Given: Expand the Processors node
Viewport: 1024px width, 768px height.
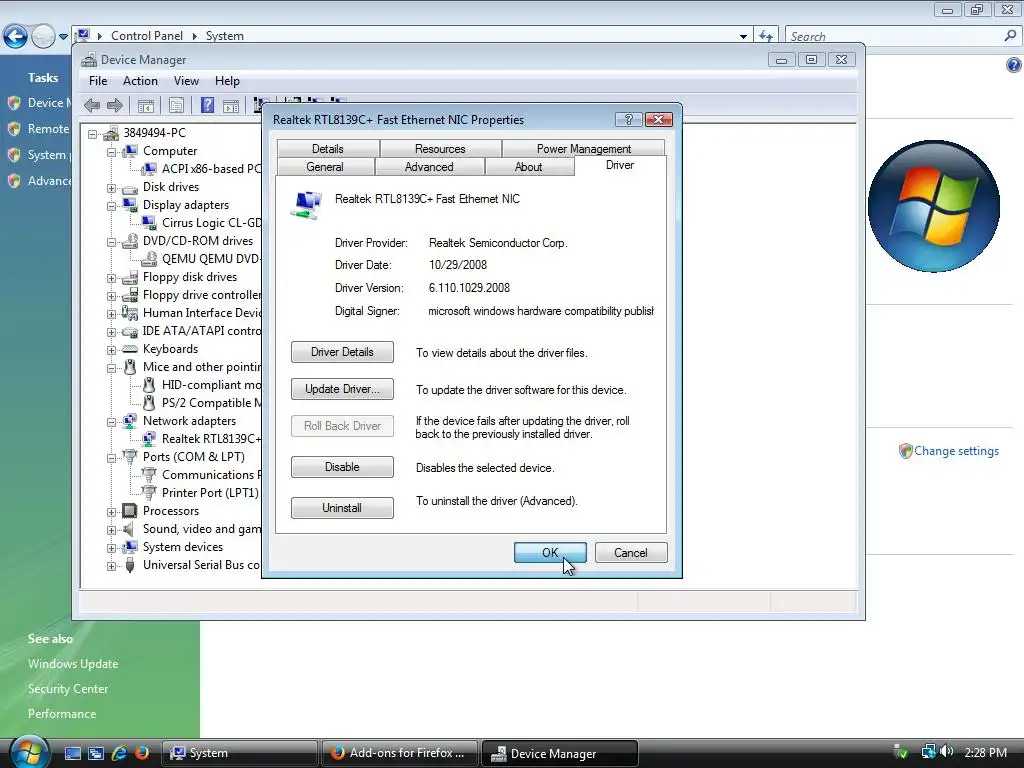Looking at the screenshot, I should [112, 512].
